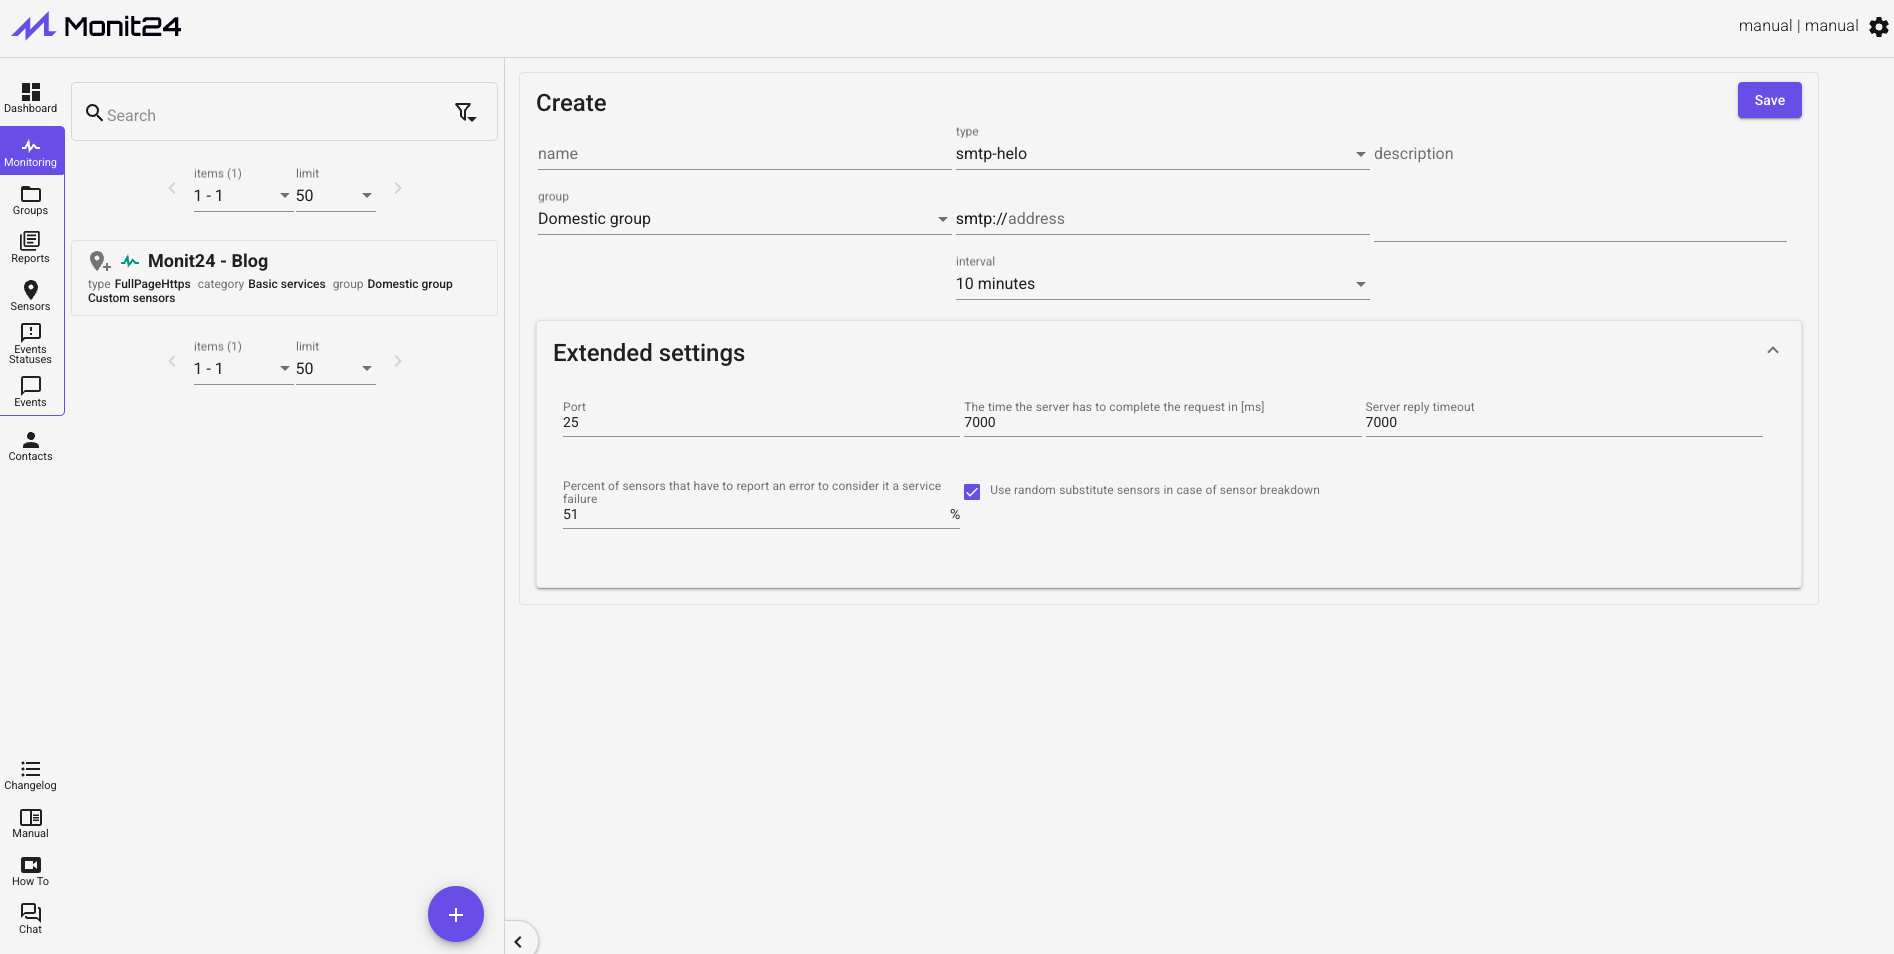
Task: Click the Groups folder icon
Action: pyautogui.click(x=31, y=195)
